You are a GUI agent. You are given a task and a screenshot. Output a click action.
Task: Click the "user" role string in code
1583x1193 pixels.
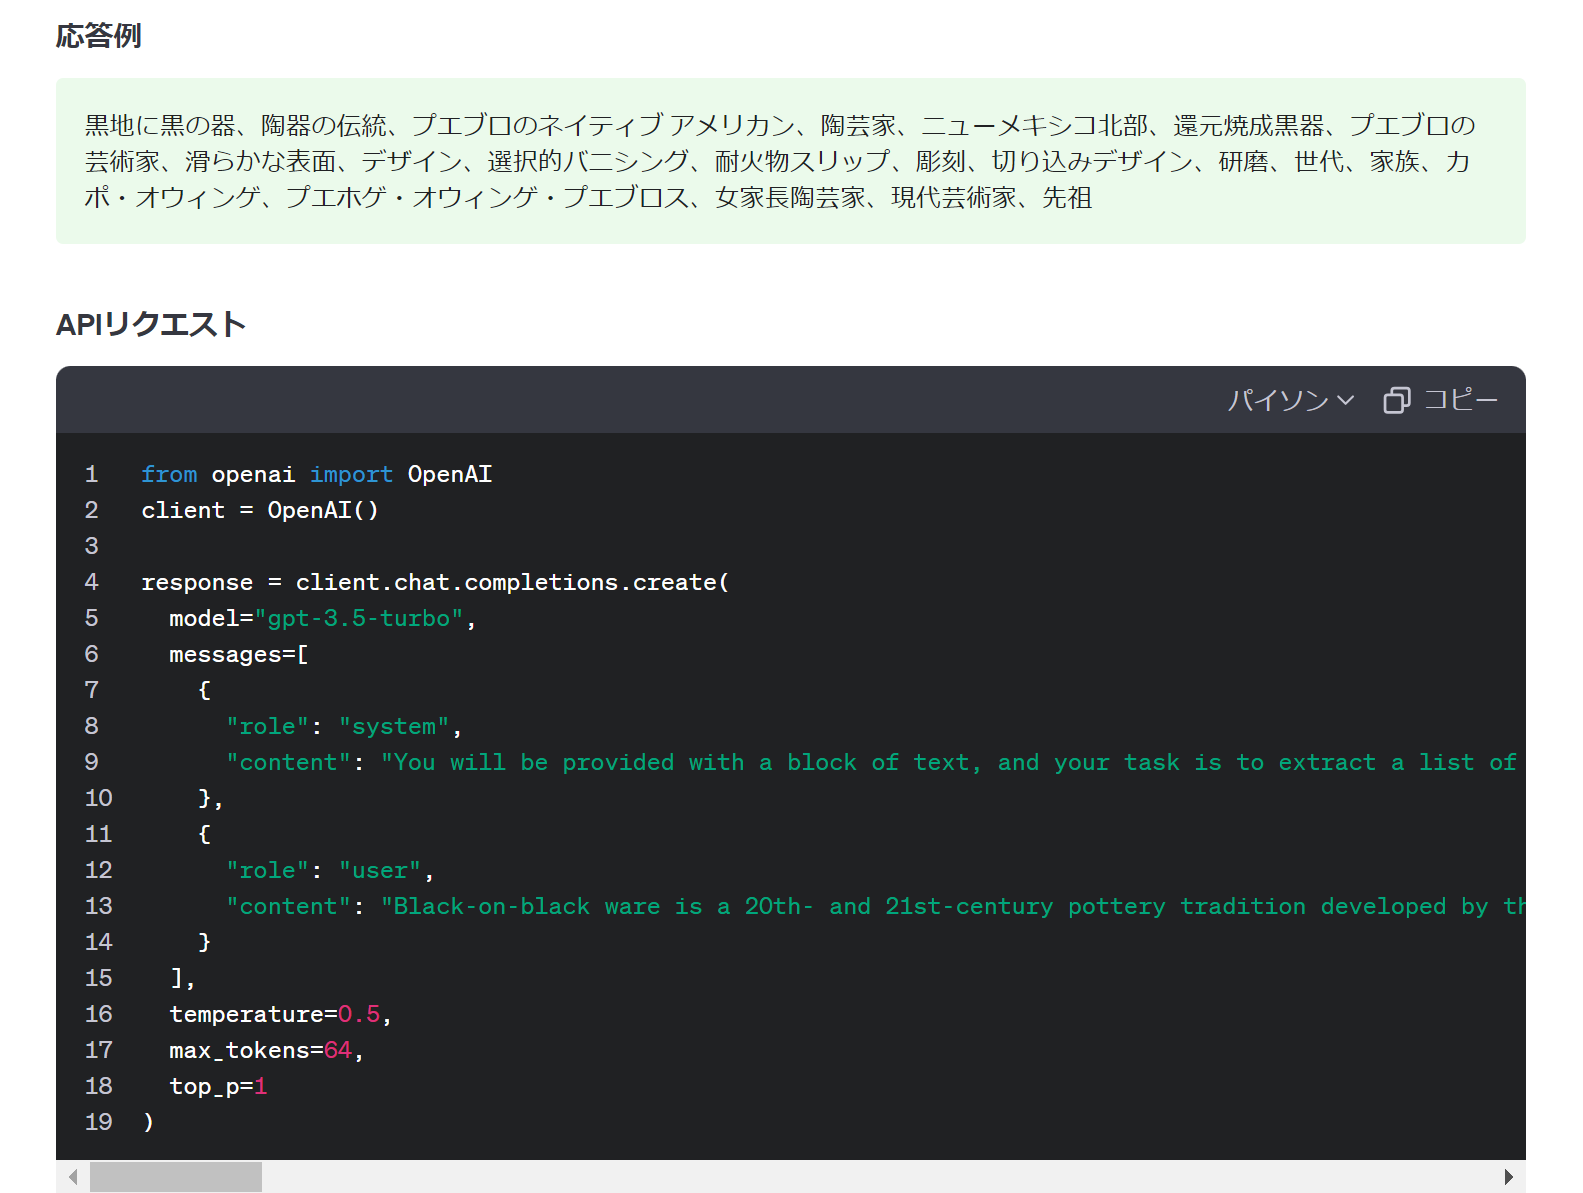[380, 870]
